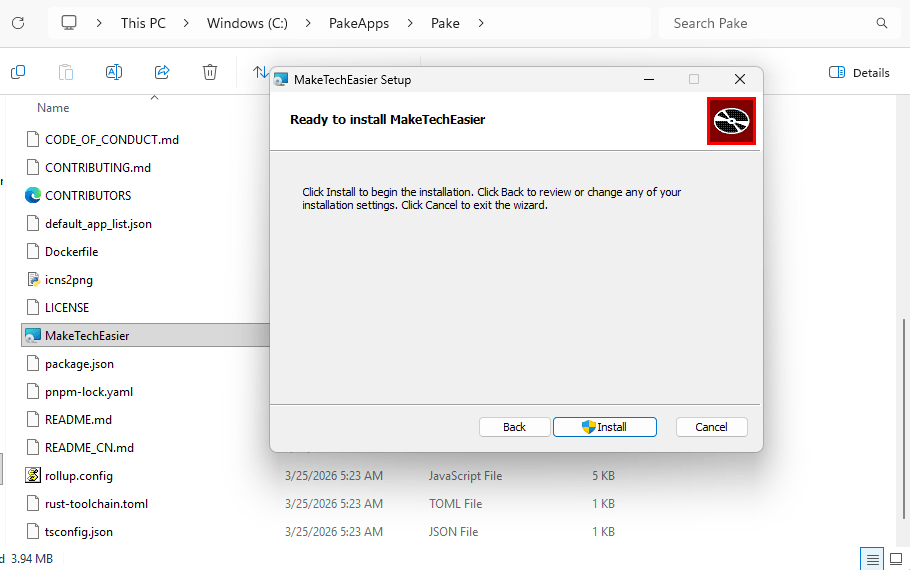Switch to the details list view icon

pos(872,559)
